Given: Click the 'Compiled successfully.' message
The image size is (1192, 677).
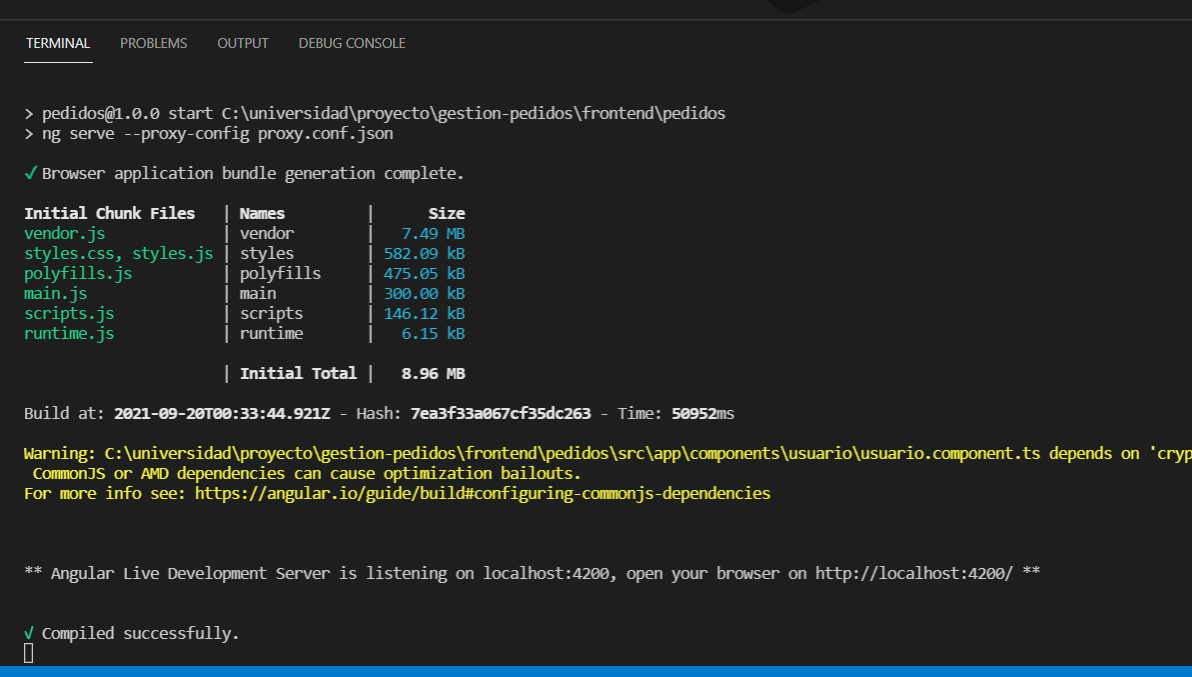Looking at the screenshot, I should tap(140, 633).
